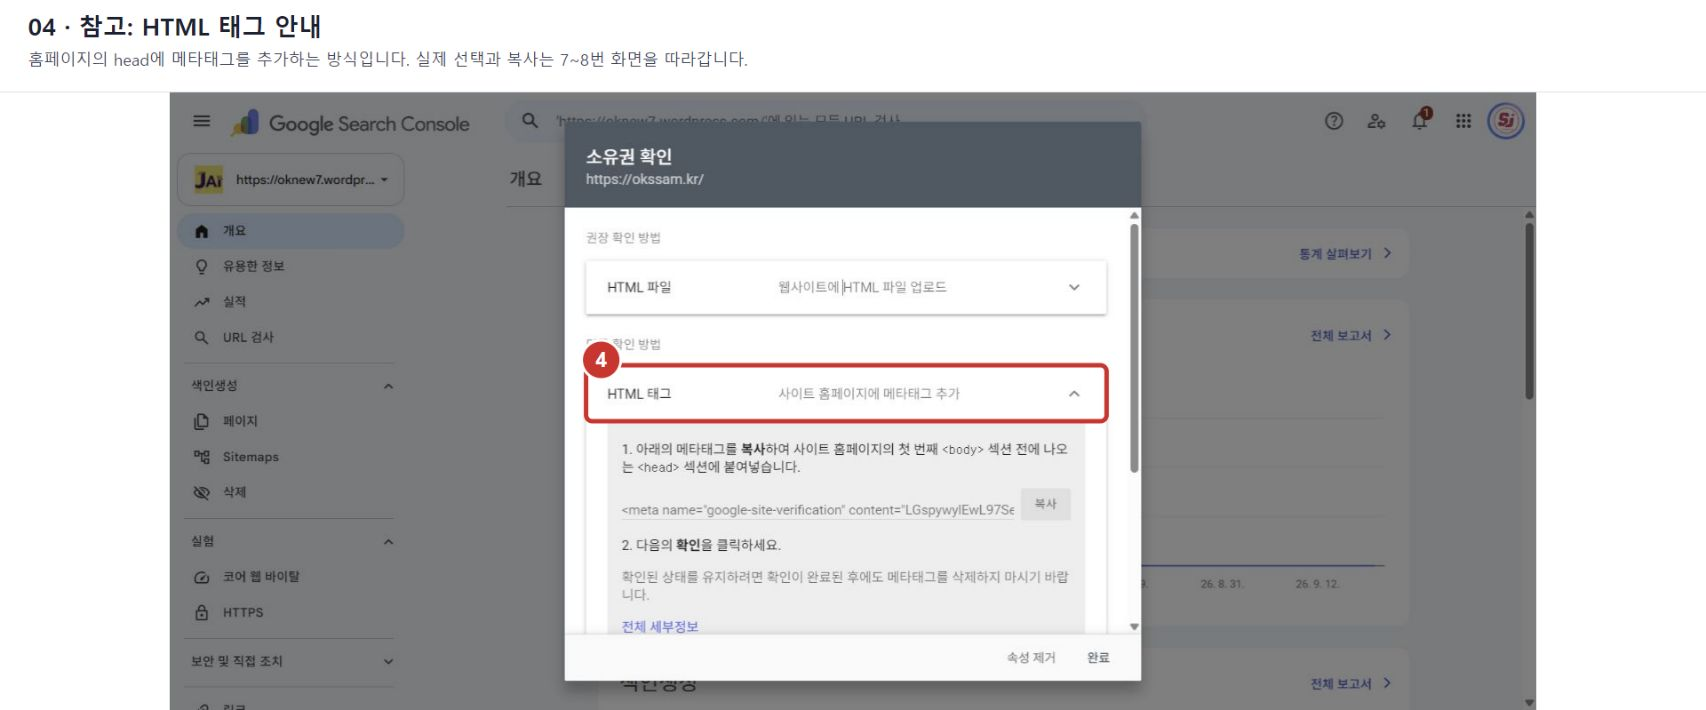The width and height of the screenshot is (1706, 710).
Task: Click the magnifier icon beside URL 검사
Action: pyautogui.click(x=202, y=338)
